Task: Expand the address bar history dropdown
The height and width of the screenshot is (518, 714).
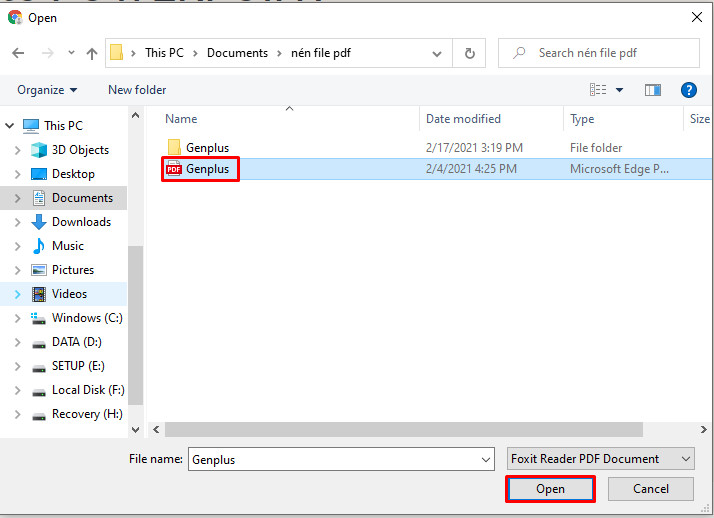Action: click(x=437, y=54)
